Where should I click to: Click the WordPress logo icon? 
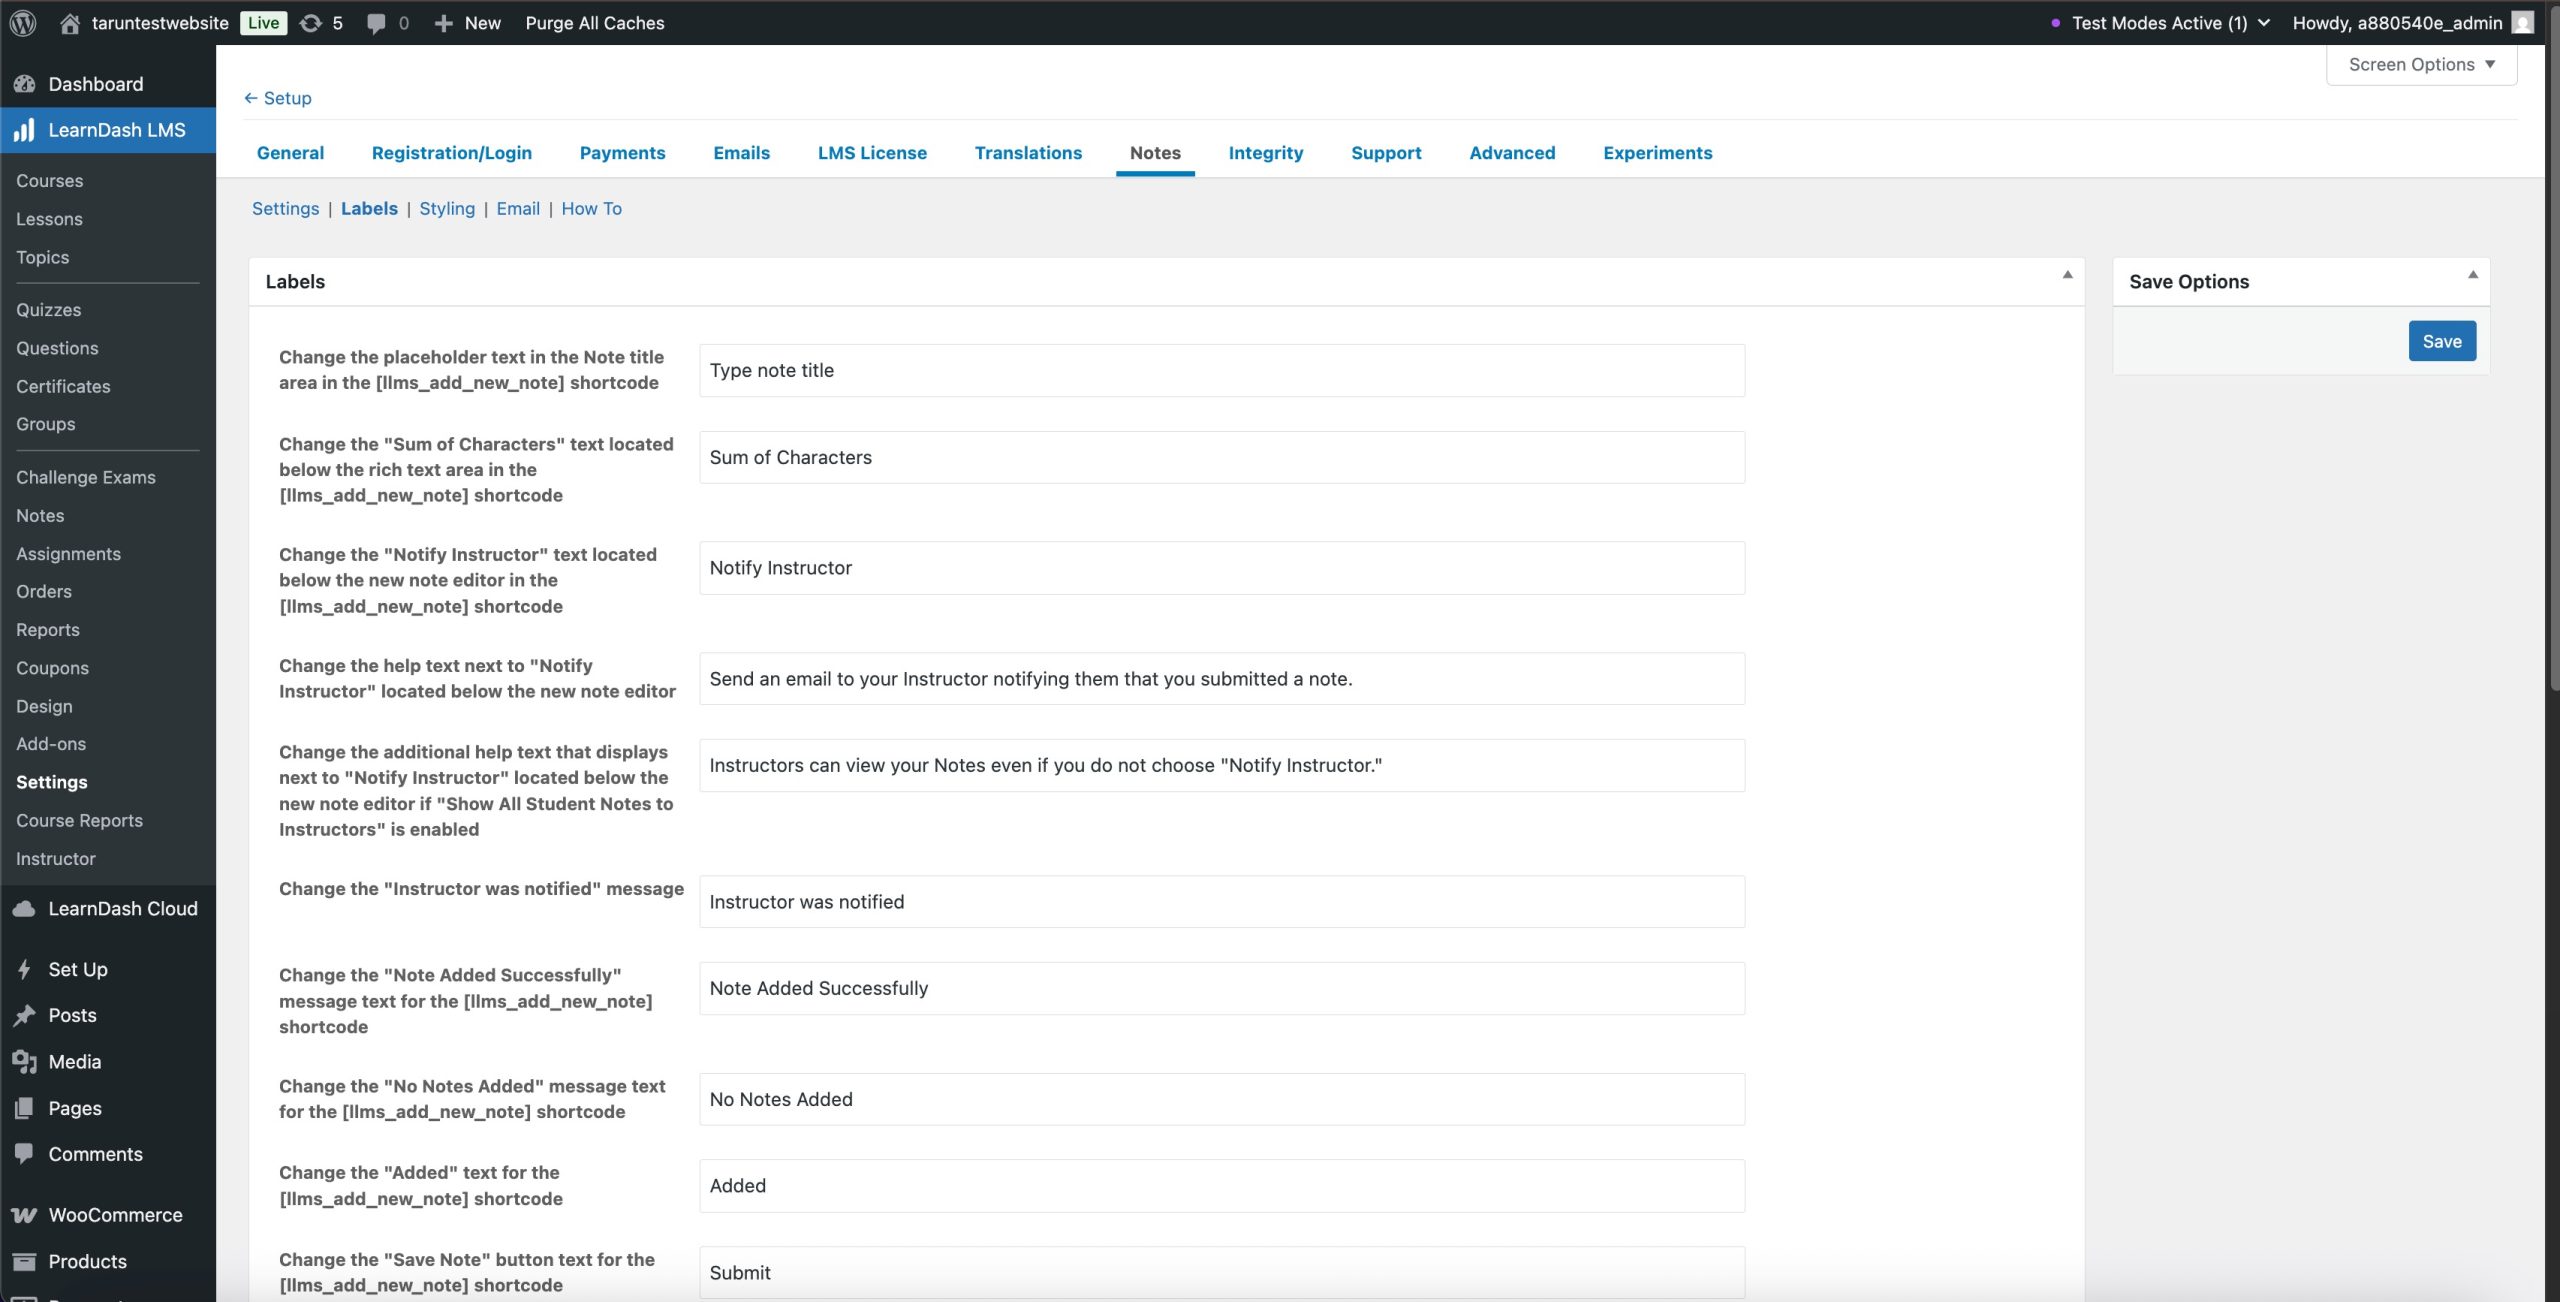click(x=23, y=22)
